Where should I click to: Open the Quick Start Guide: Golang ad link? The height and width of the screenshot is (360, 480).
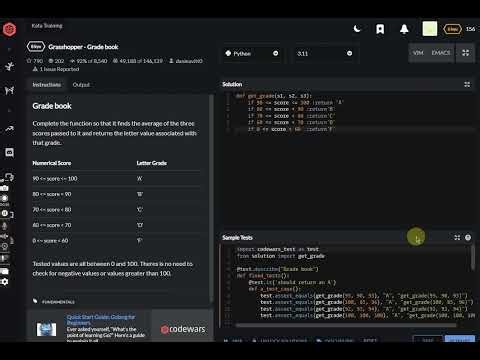(x=101, y=320)
